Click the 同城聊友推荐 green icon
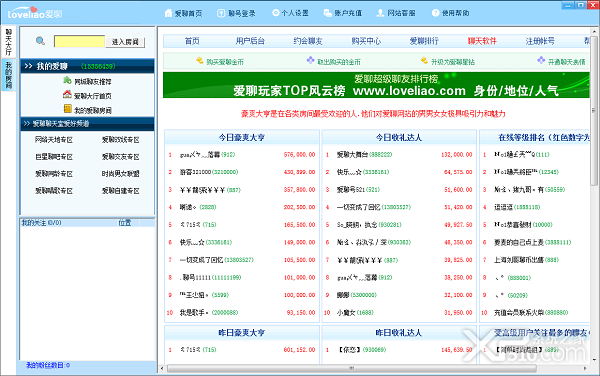Viewport: 600px width, 376px height. (67, 80)
